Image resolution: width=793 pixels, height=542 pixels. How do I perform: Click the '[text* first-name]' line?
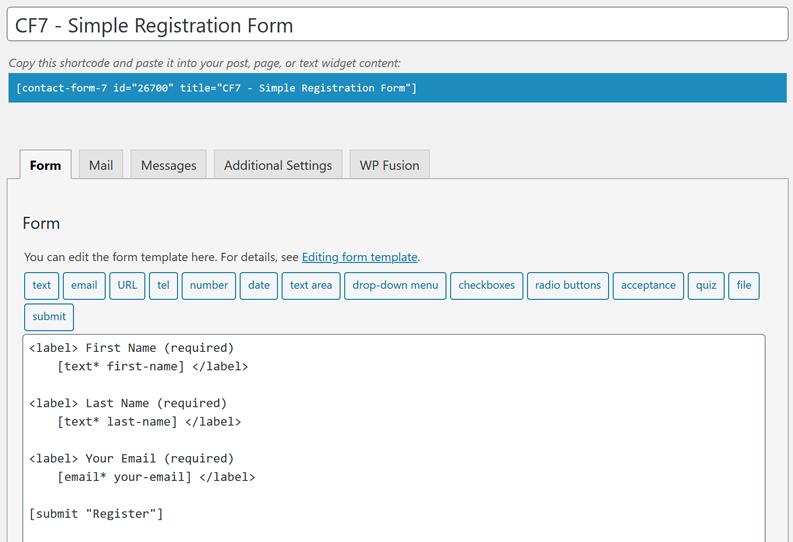(152, 367)
